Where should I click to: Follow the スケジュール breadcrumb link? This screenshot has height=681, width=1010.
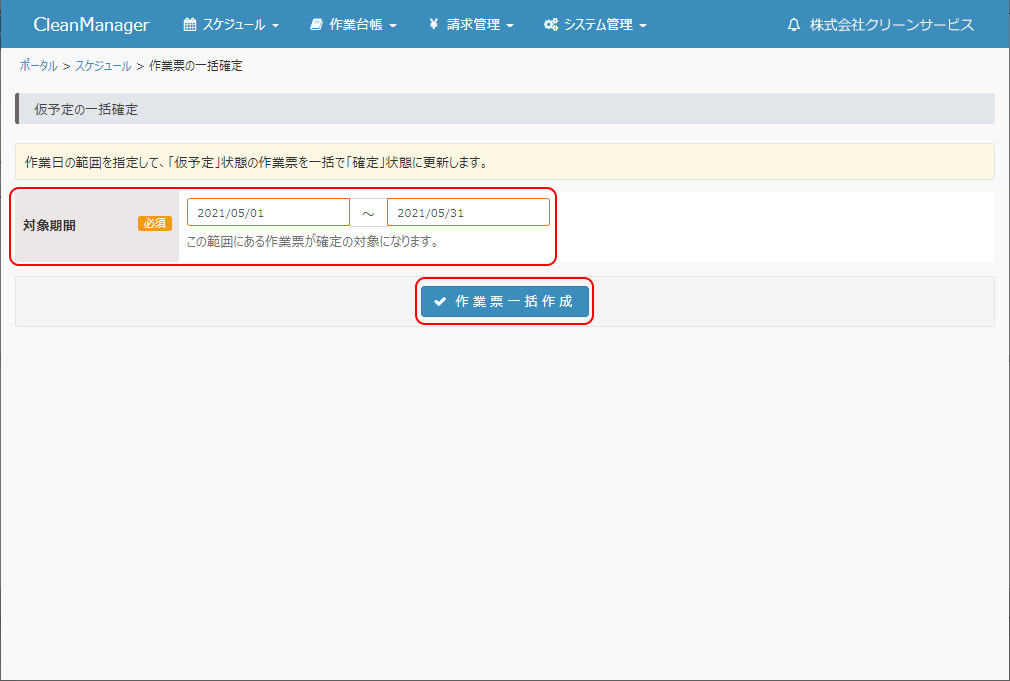(103, 66)
